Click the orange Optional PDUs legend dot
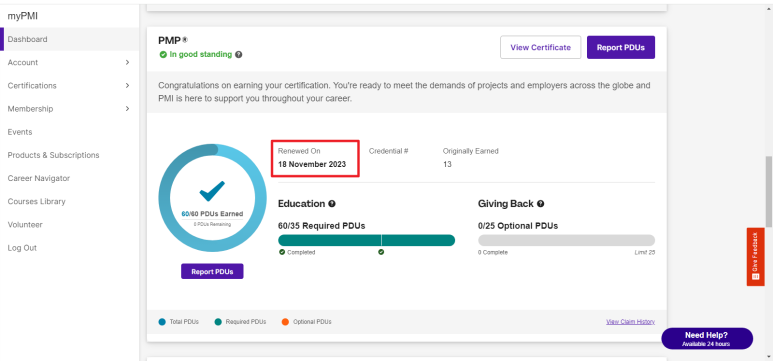 click(285, 322)
